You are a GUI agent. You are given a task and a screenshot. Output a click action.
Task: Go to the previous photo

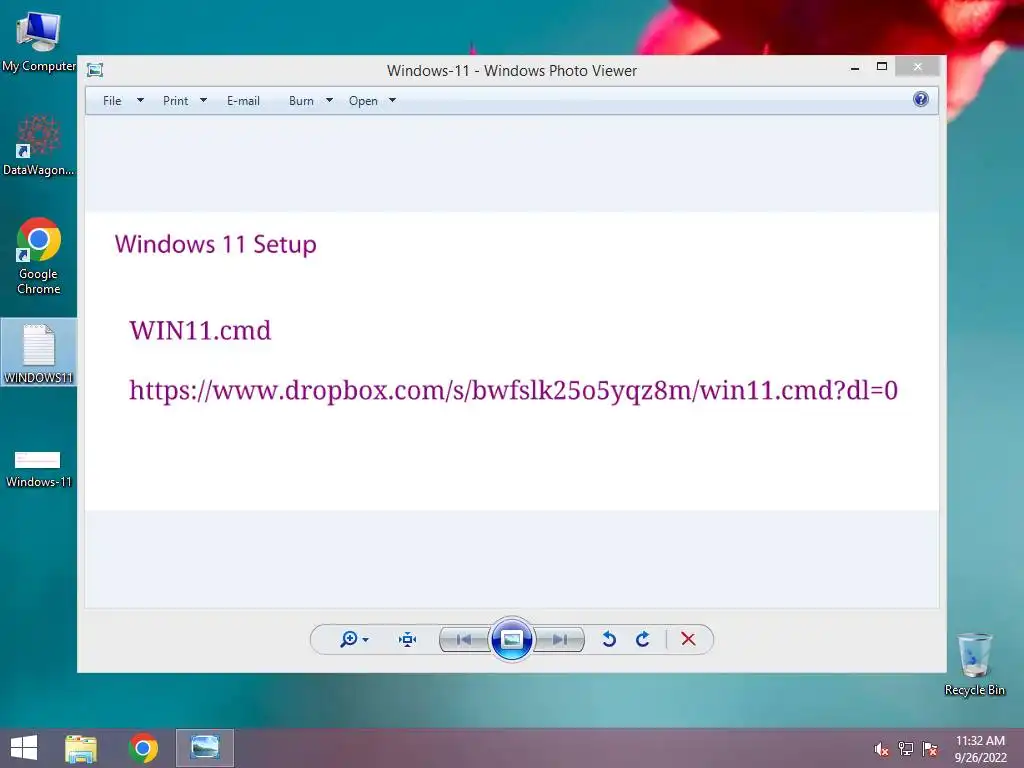464,639
